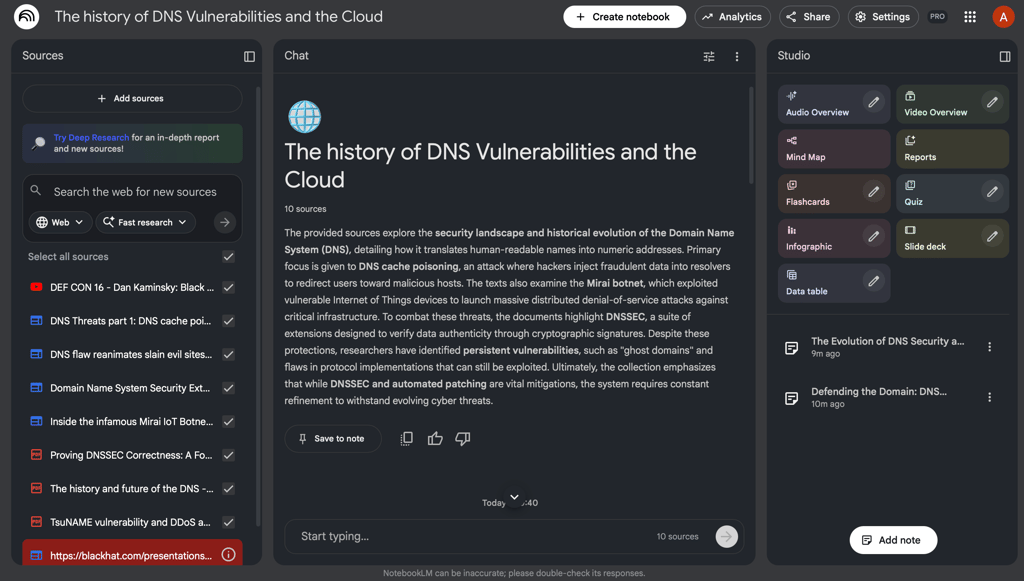Click the notebook title in header
Viewport: 1024px width, 581px height.
click(219, 17)
